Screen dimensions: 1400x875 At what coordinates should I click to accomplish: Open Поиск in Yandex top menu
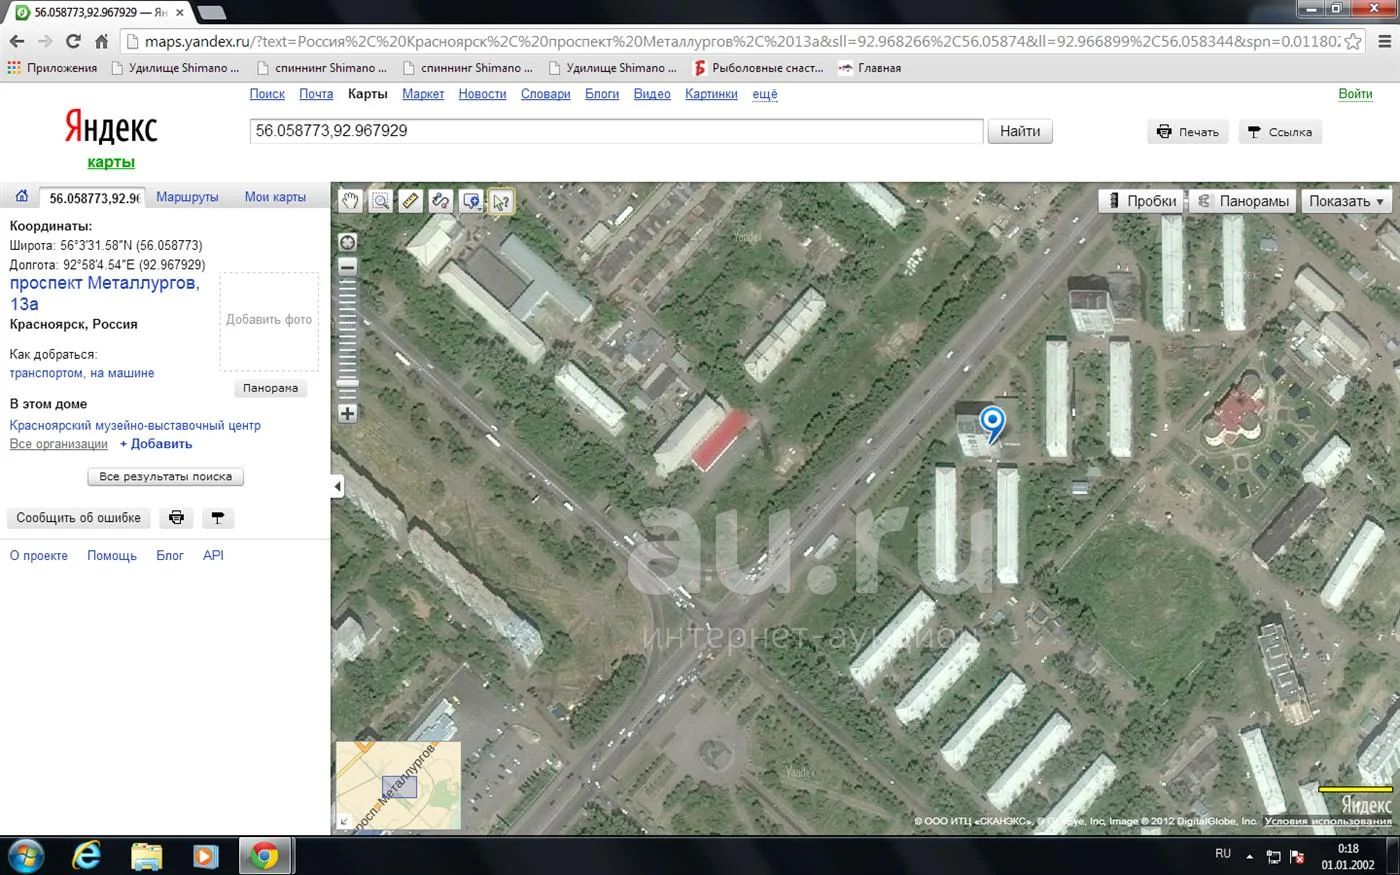(x=267, y=94)
